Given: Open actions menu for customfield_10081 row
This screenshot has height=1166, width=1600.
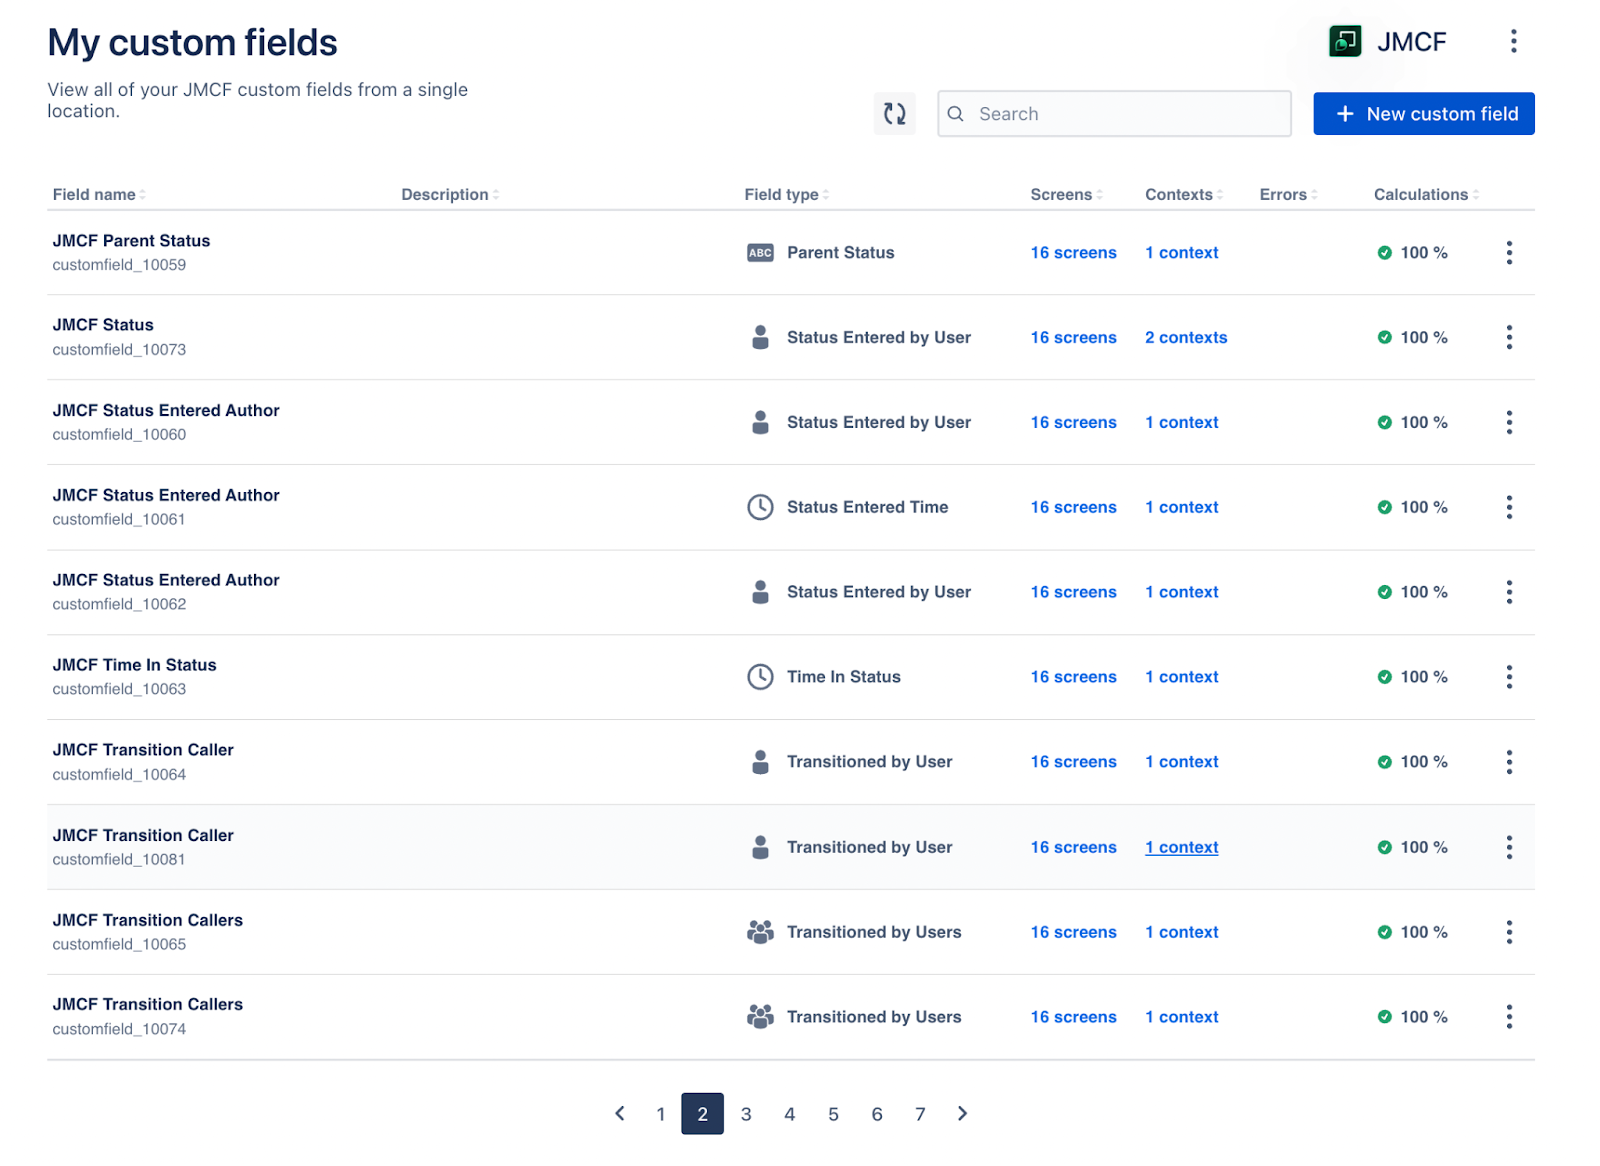Looking at the screenshot, I should tap(1509, 848).
